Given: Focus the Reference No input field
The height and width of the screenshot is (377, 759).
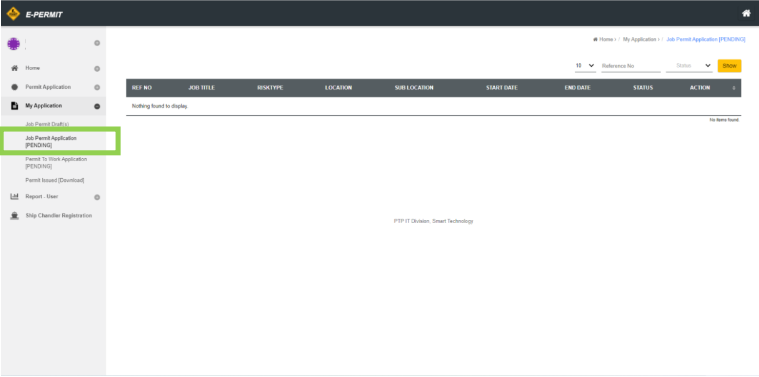Looking at the screenshot, I should 631,66.
